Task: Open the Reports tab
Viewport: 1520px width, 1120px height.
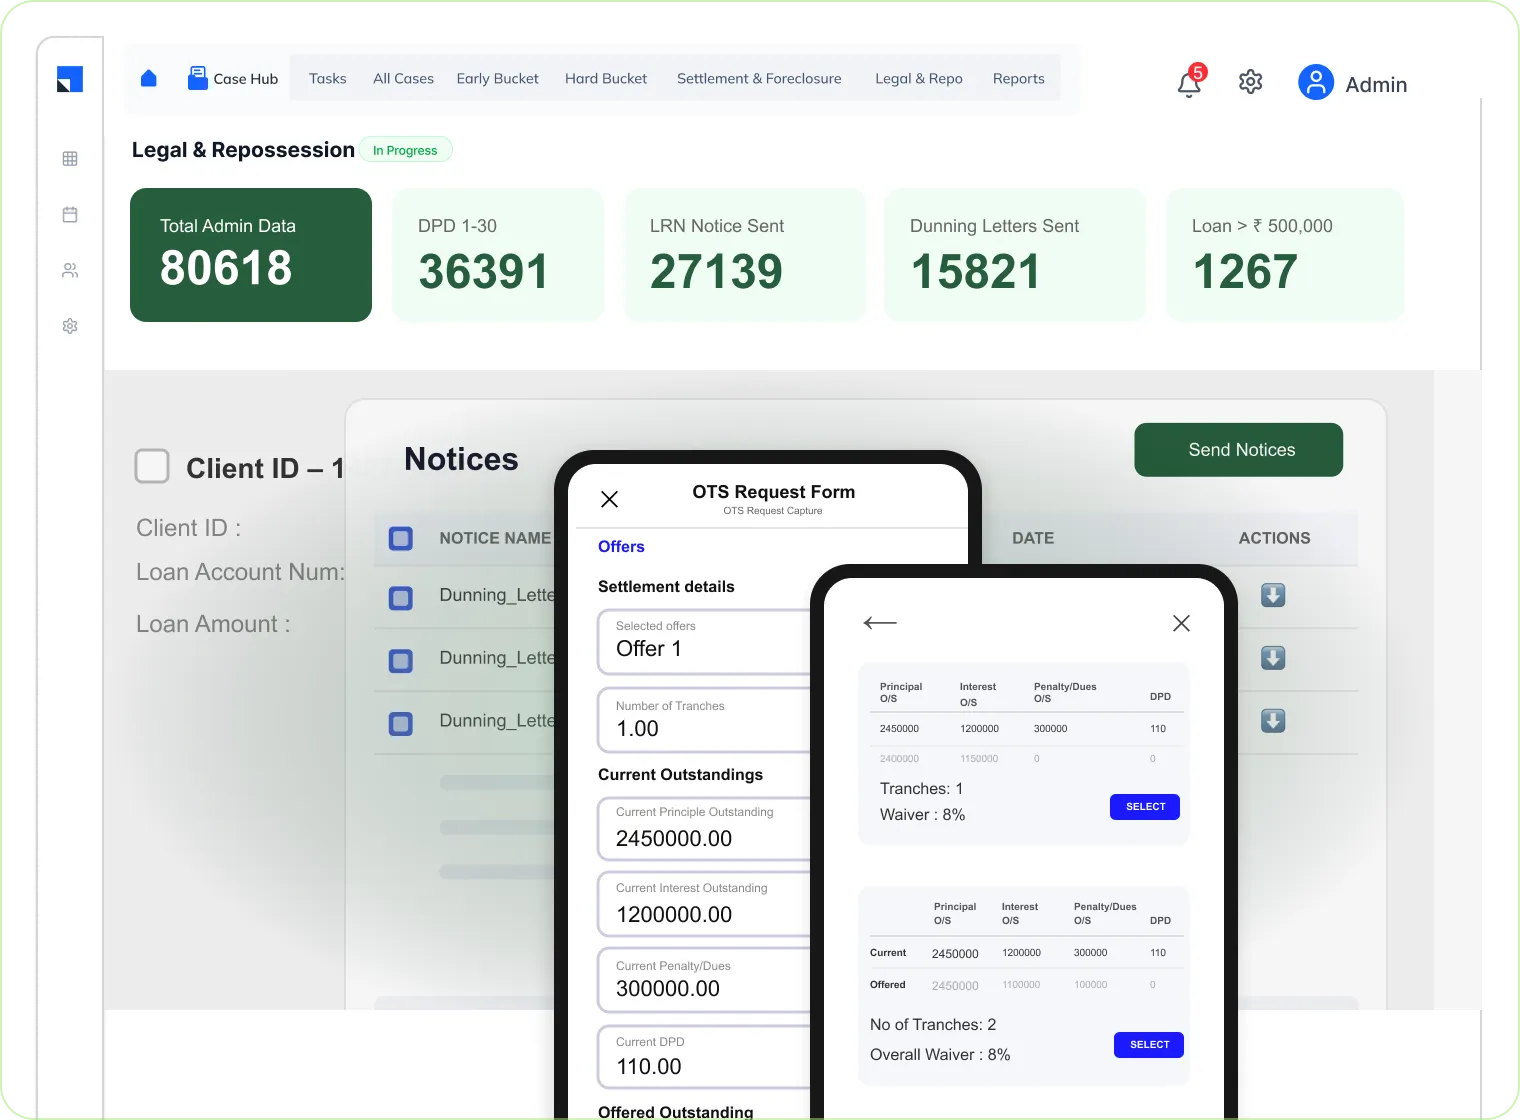Action: [x=1018, y=78]
